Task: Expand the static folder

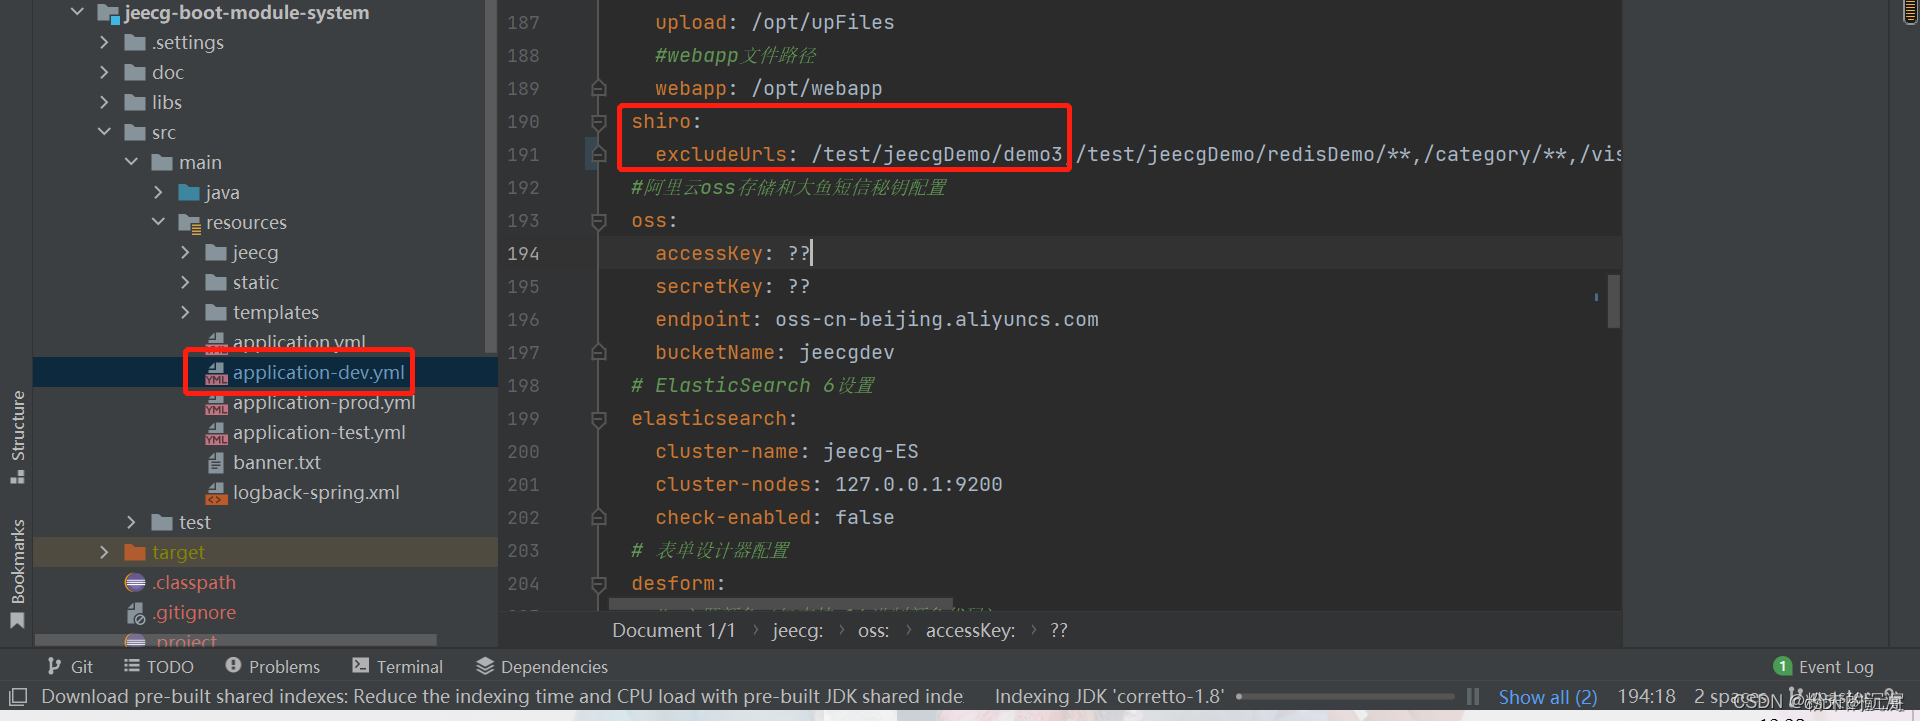Action: pos(185,282)
